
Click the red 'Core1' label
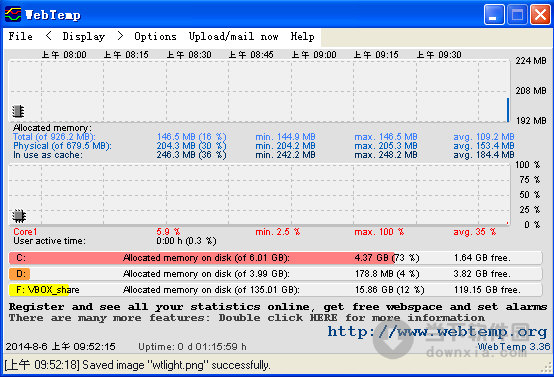(25, 232)
